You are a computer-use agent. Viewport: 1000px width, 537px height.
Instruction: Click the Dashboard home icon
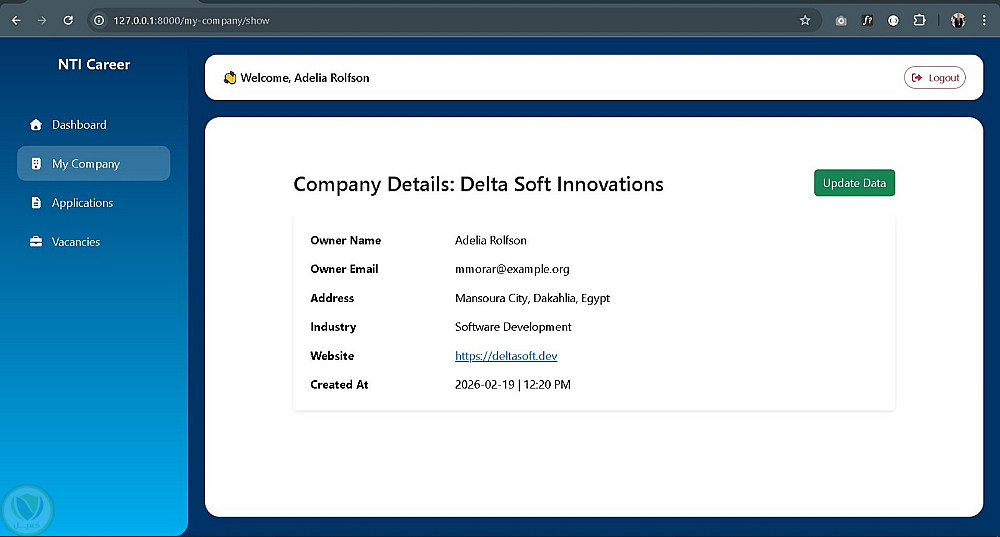[37, 125]
